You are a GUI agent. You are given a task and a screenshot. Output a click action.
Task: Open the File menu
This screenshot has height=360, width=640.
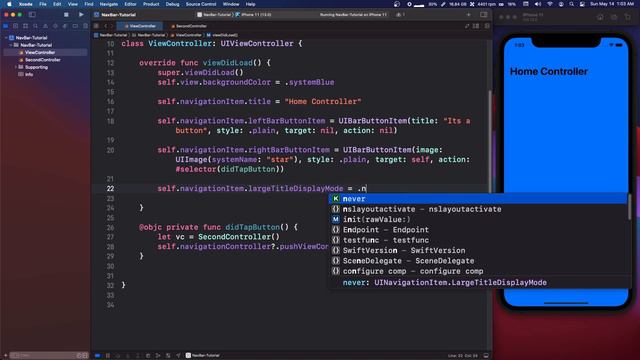43,4
